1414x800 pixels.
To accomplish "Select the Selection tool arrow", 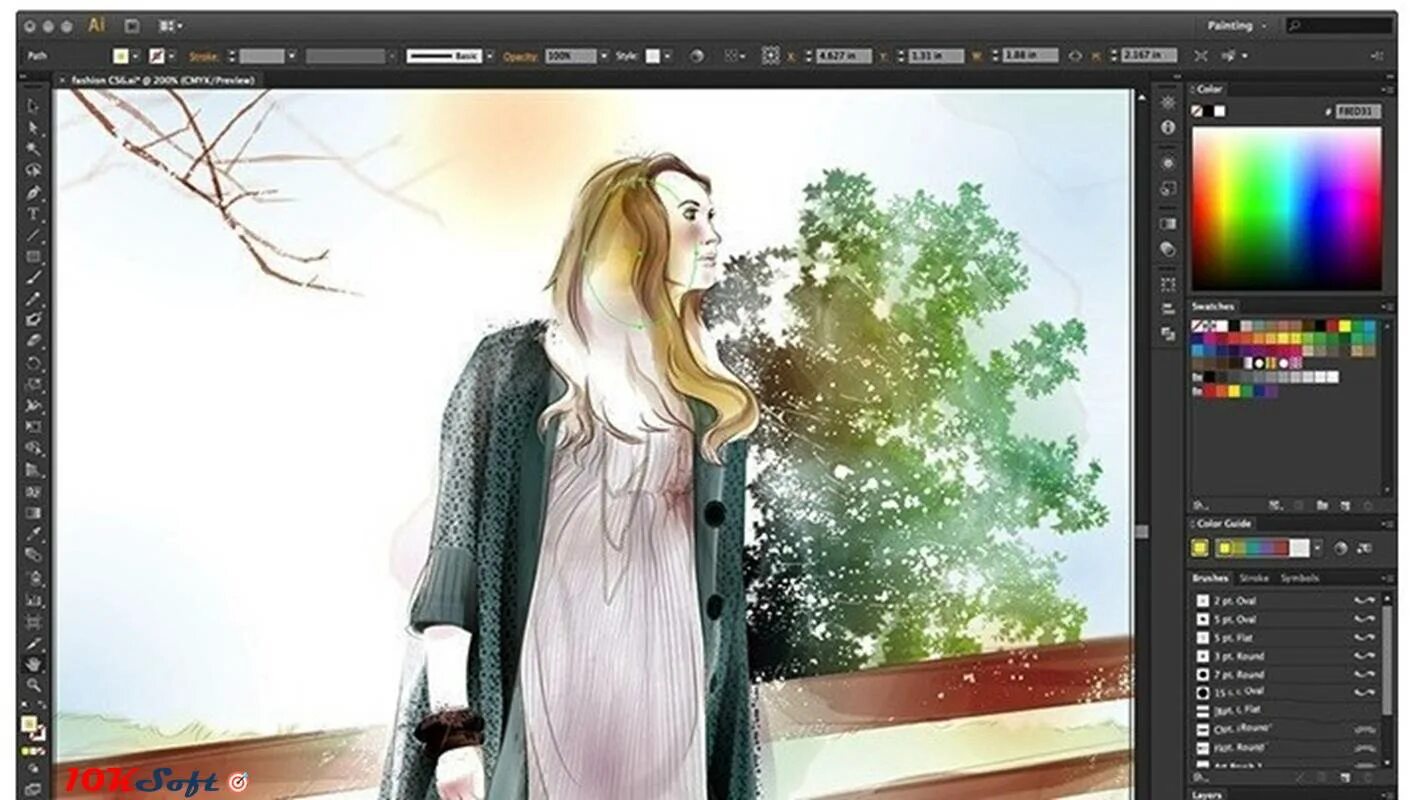I will pos(34,106).
